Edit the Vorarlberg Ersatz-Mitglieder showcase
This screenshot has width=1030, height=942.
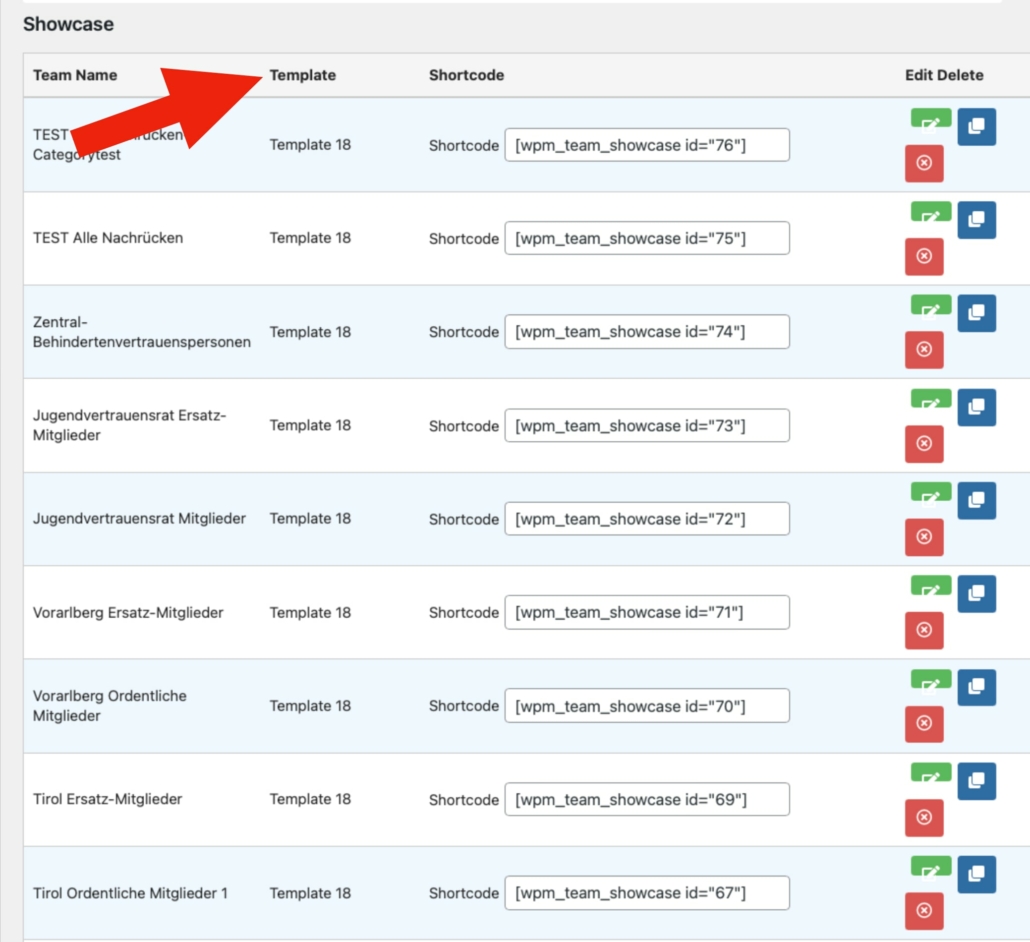point(930,586)
